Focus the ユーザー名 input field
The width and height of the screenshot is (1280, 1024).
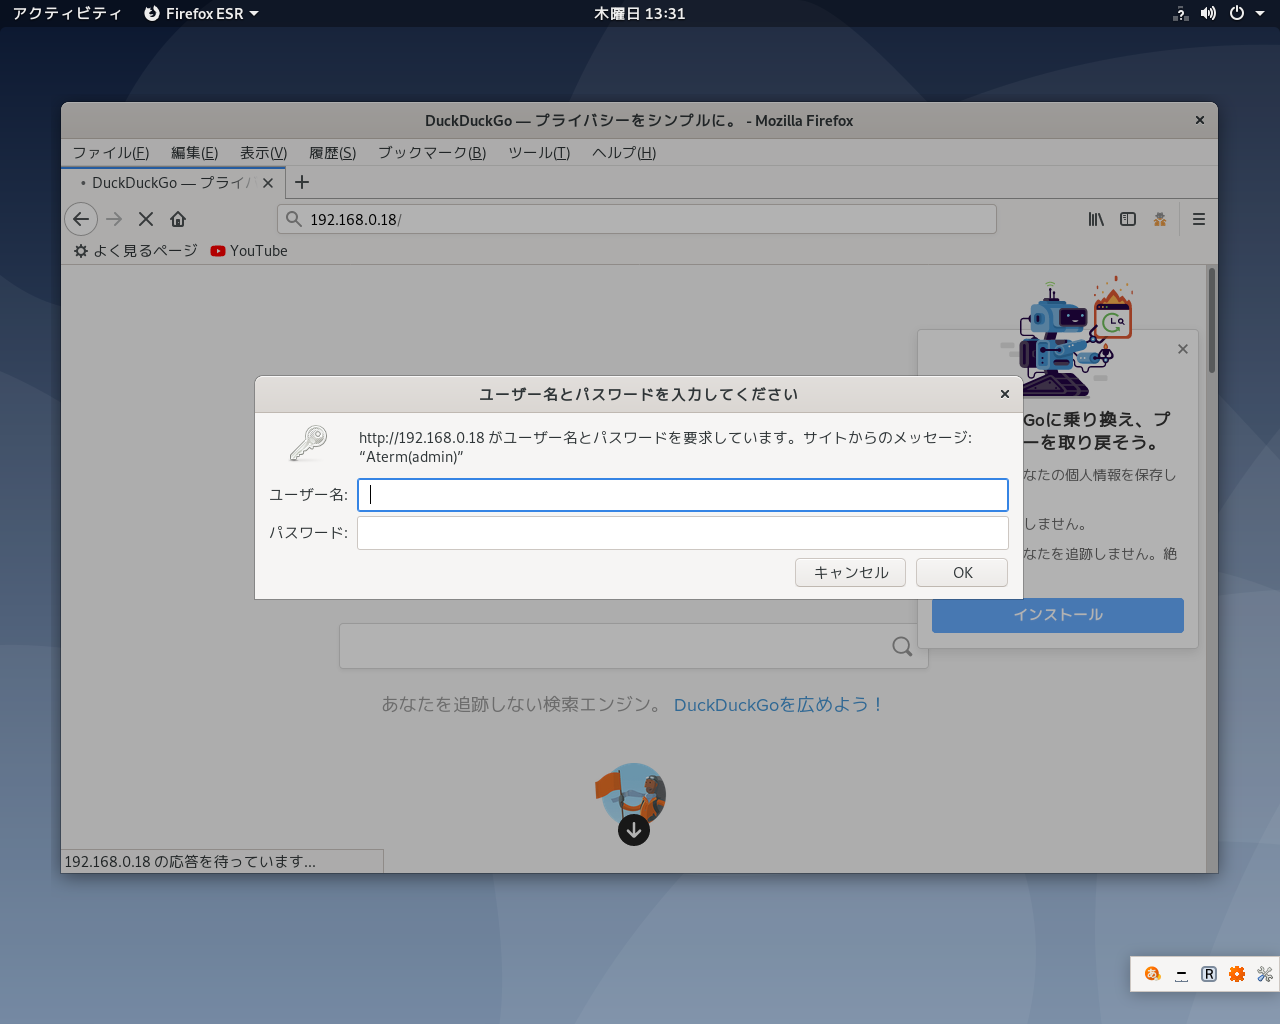coord(683,495)
